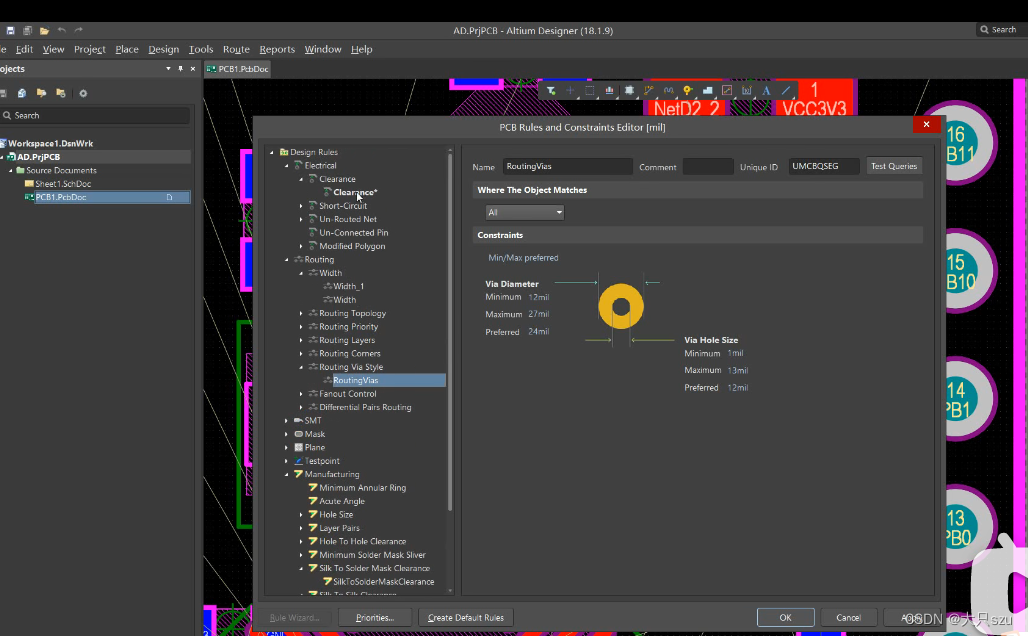Activate the interactive routing tool
This screenshot has height=636, width=1028.
coord(648,90)
